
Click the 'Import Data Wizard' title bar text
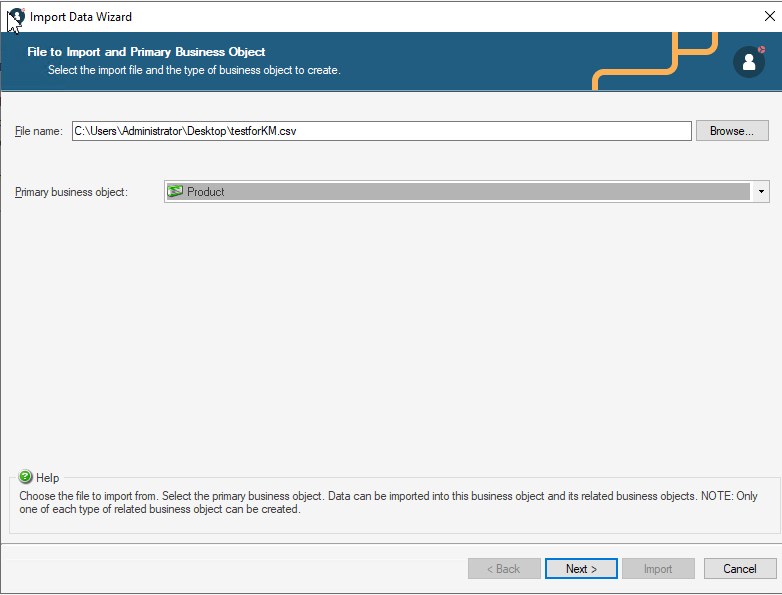[x=81, y=17]
